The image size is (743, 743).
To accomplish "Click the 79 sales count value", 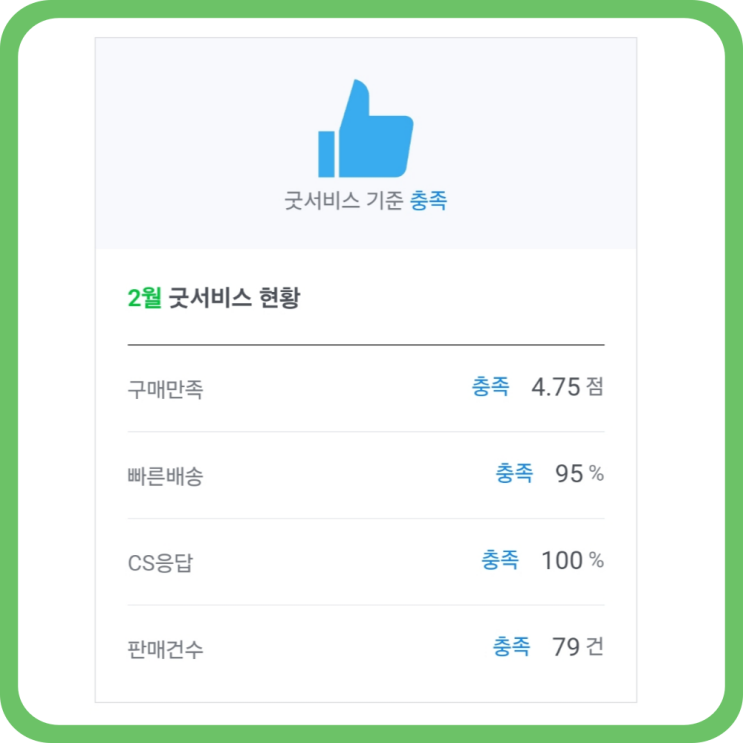I will point(566,647).
